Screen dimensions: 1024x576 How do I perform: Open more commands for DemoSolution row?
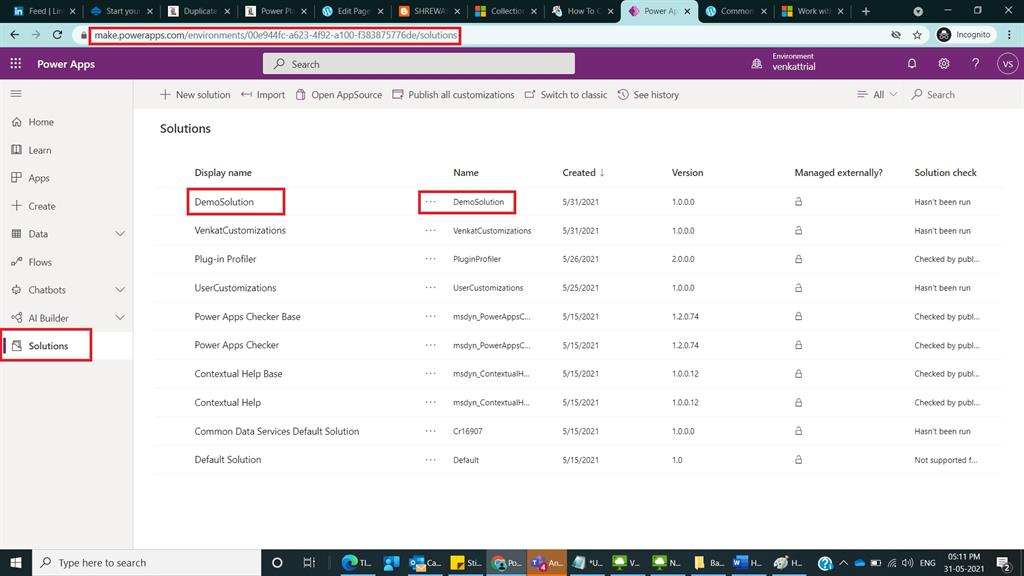[430, 201]
